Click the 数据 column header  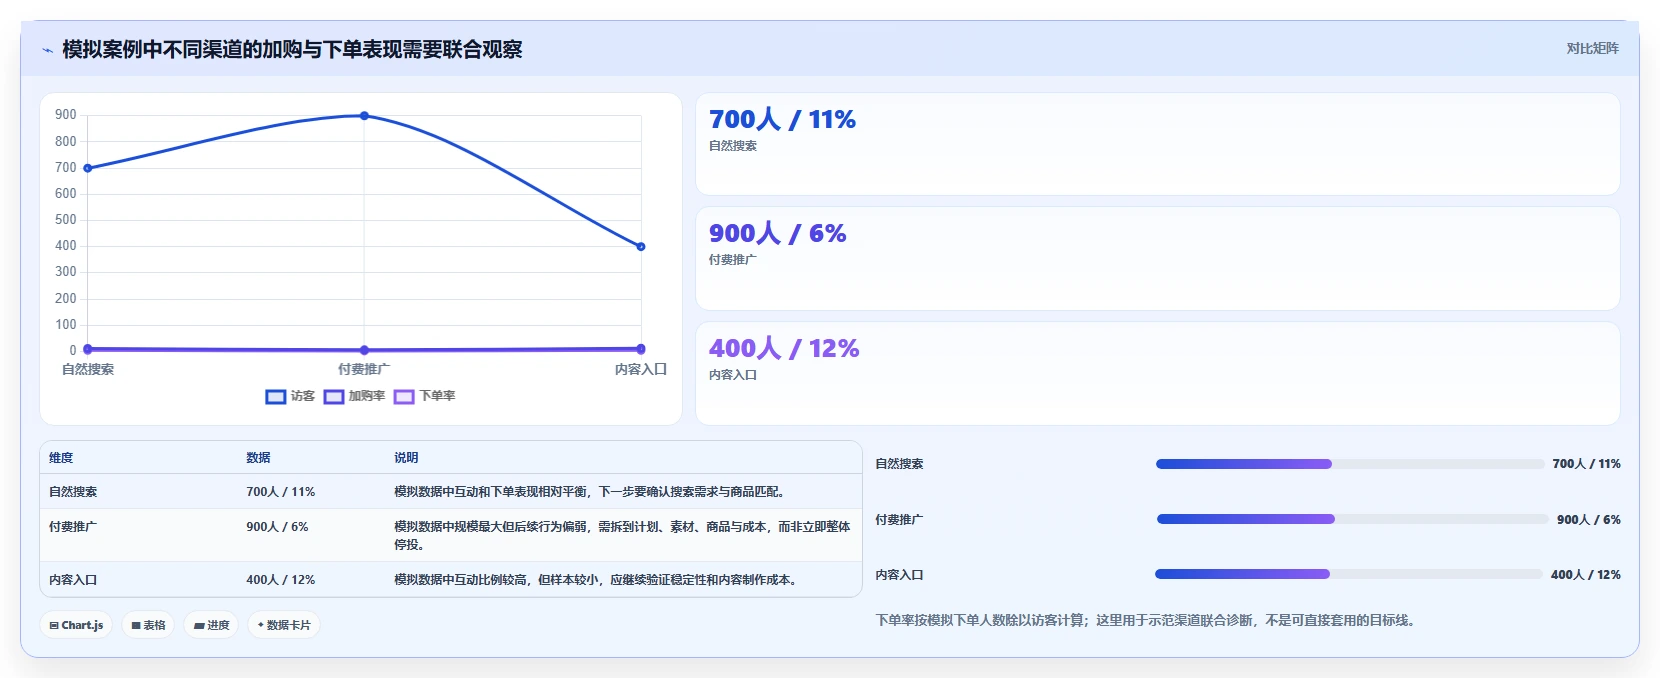[x=258, y=458]
